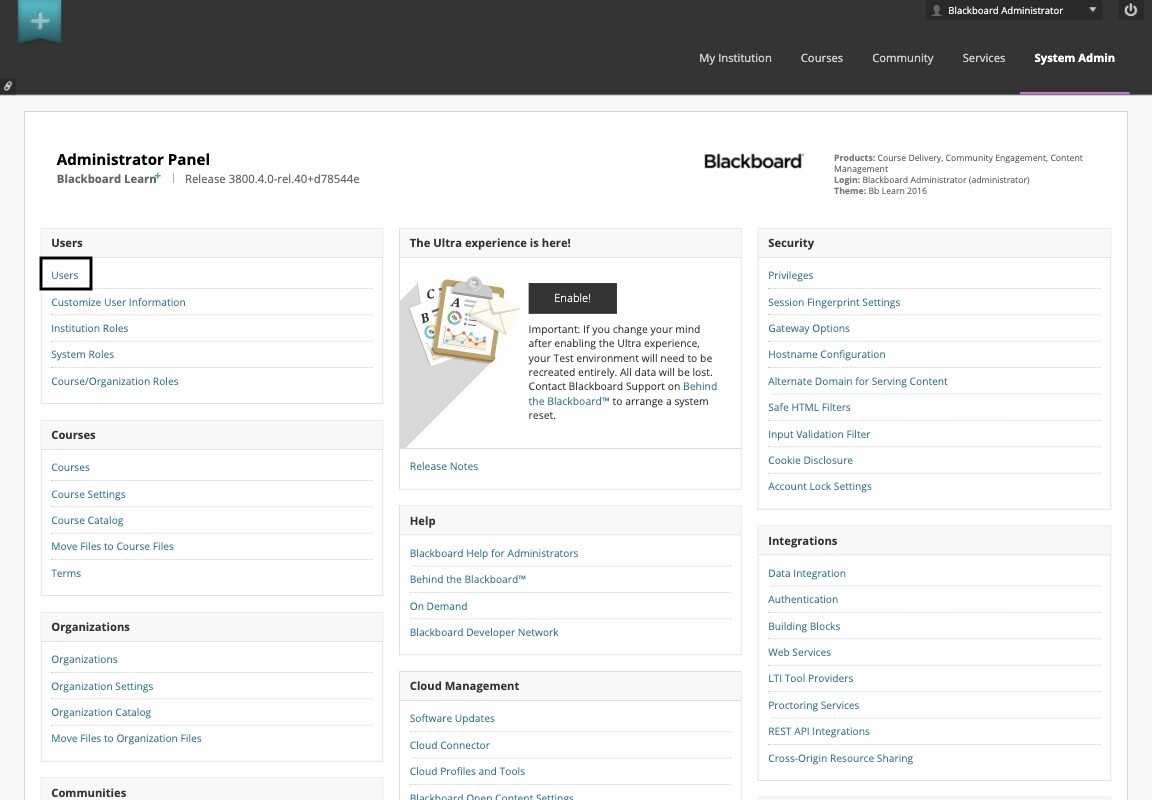Open the Services tab

pyautogui.click(x=984, y=58)
